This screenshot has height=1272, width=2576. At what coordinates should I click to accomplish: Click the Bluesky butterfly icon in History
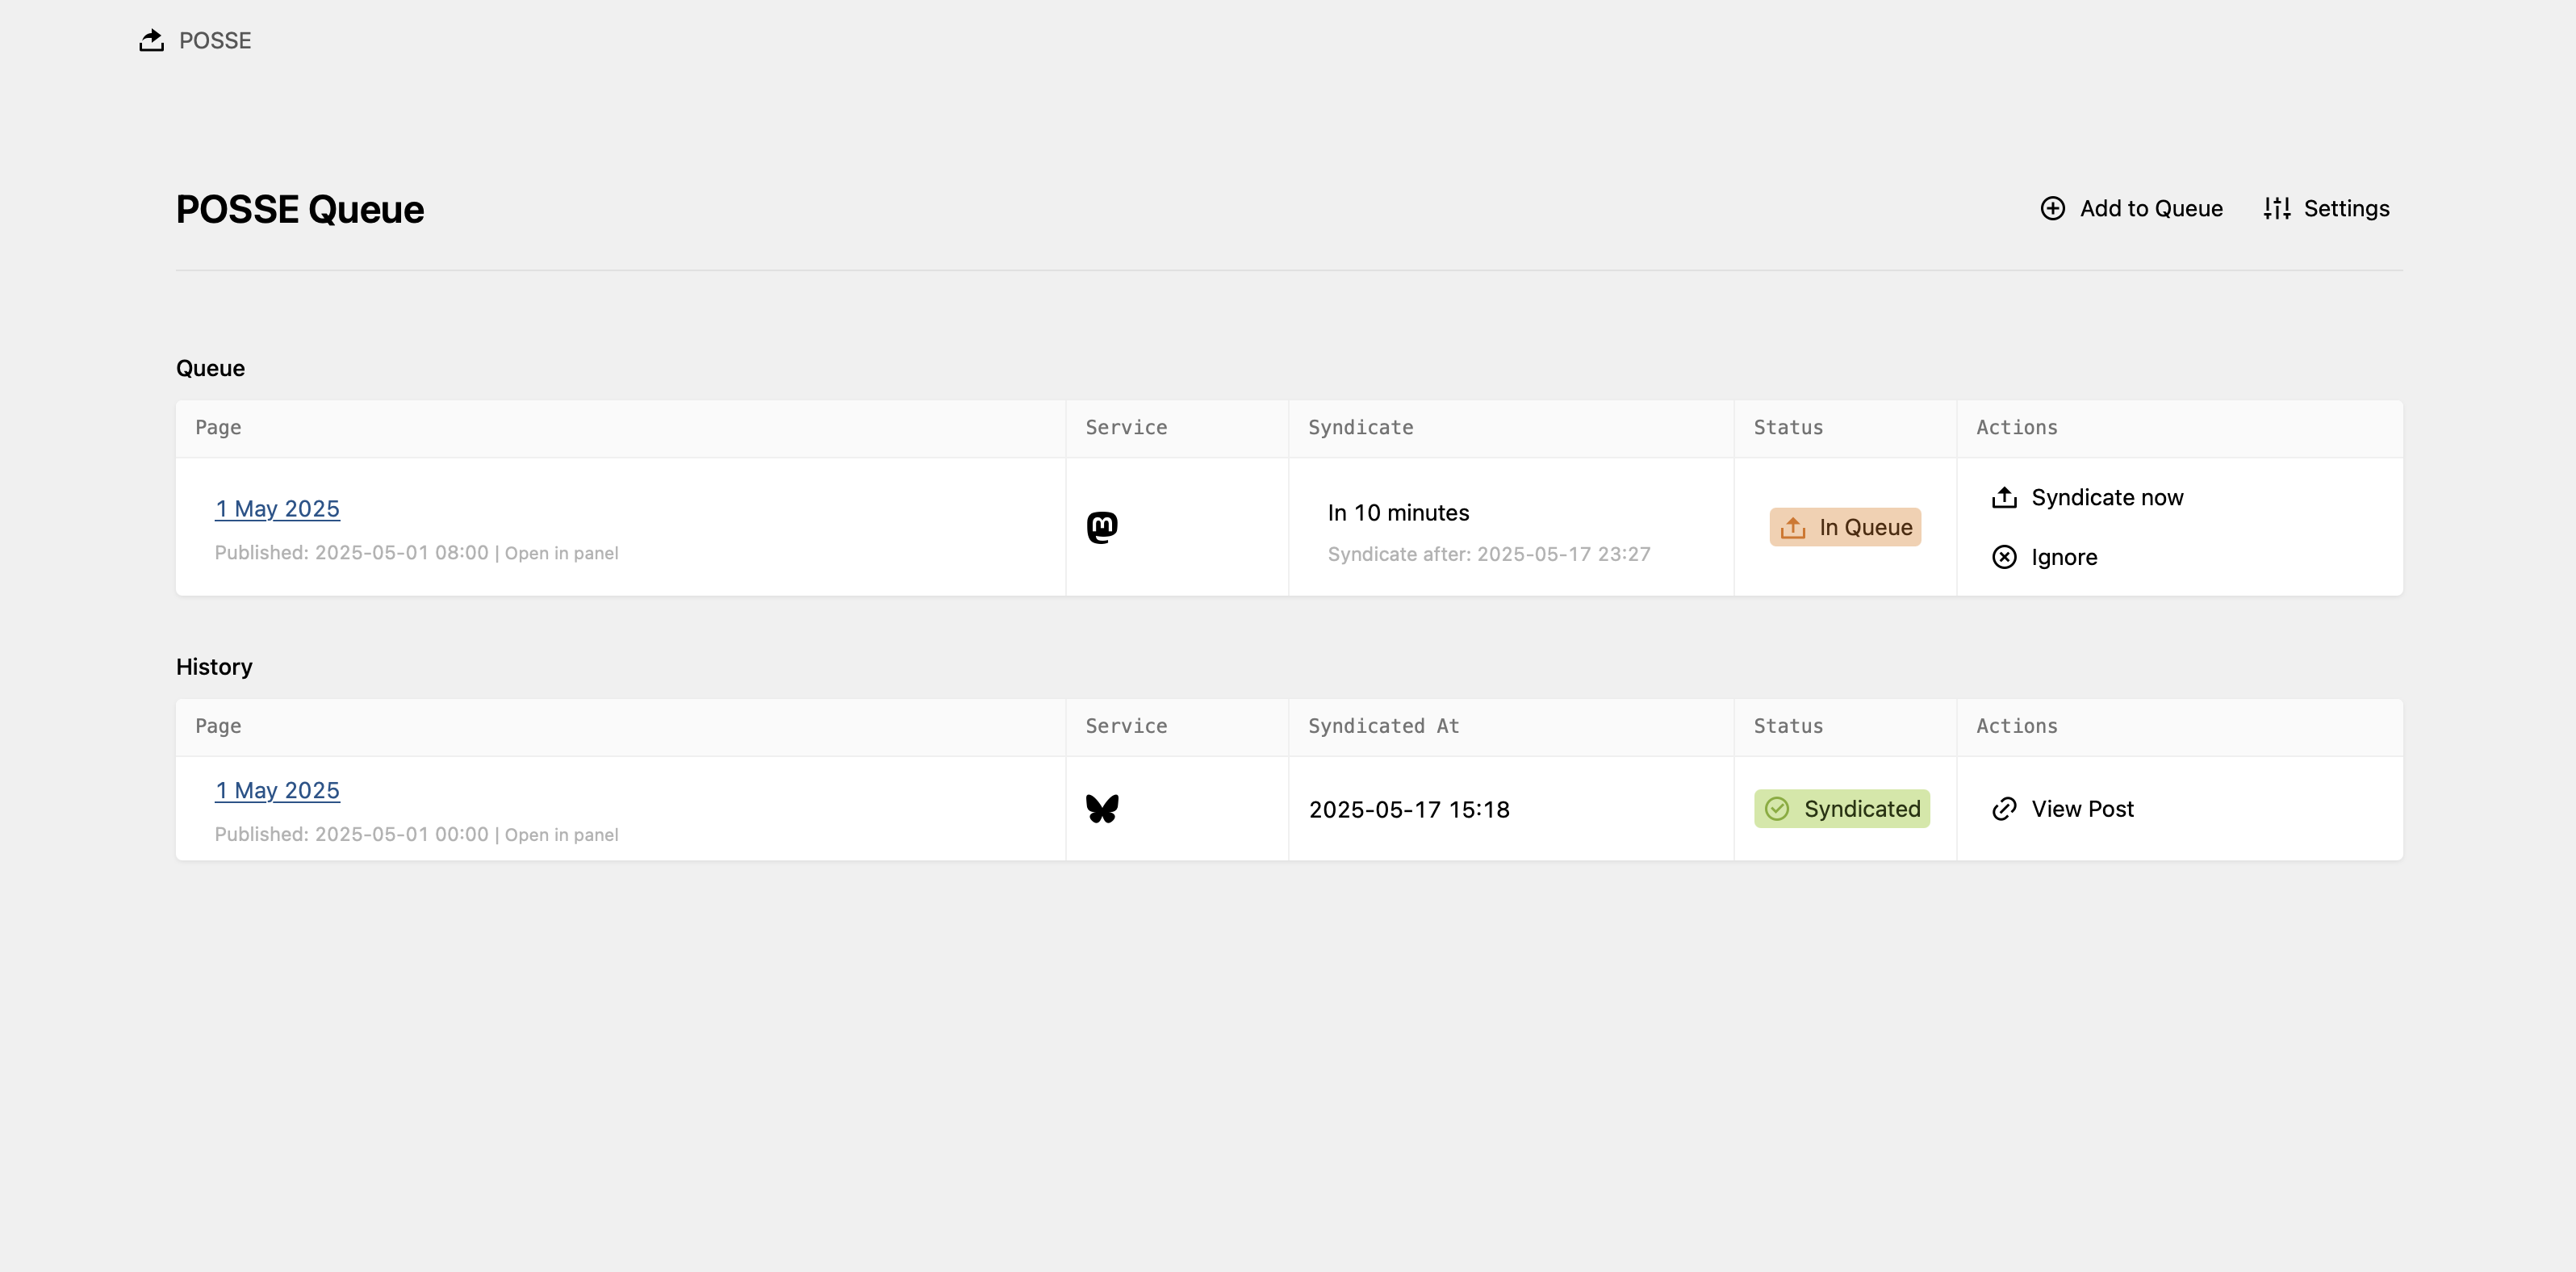(x=1102, y=808)
